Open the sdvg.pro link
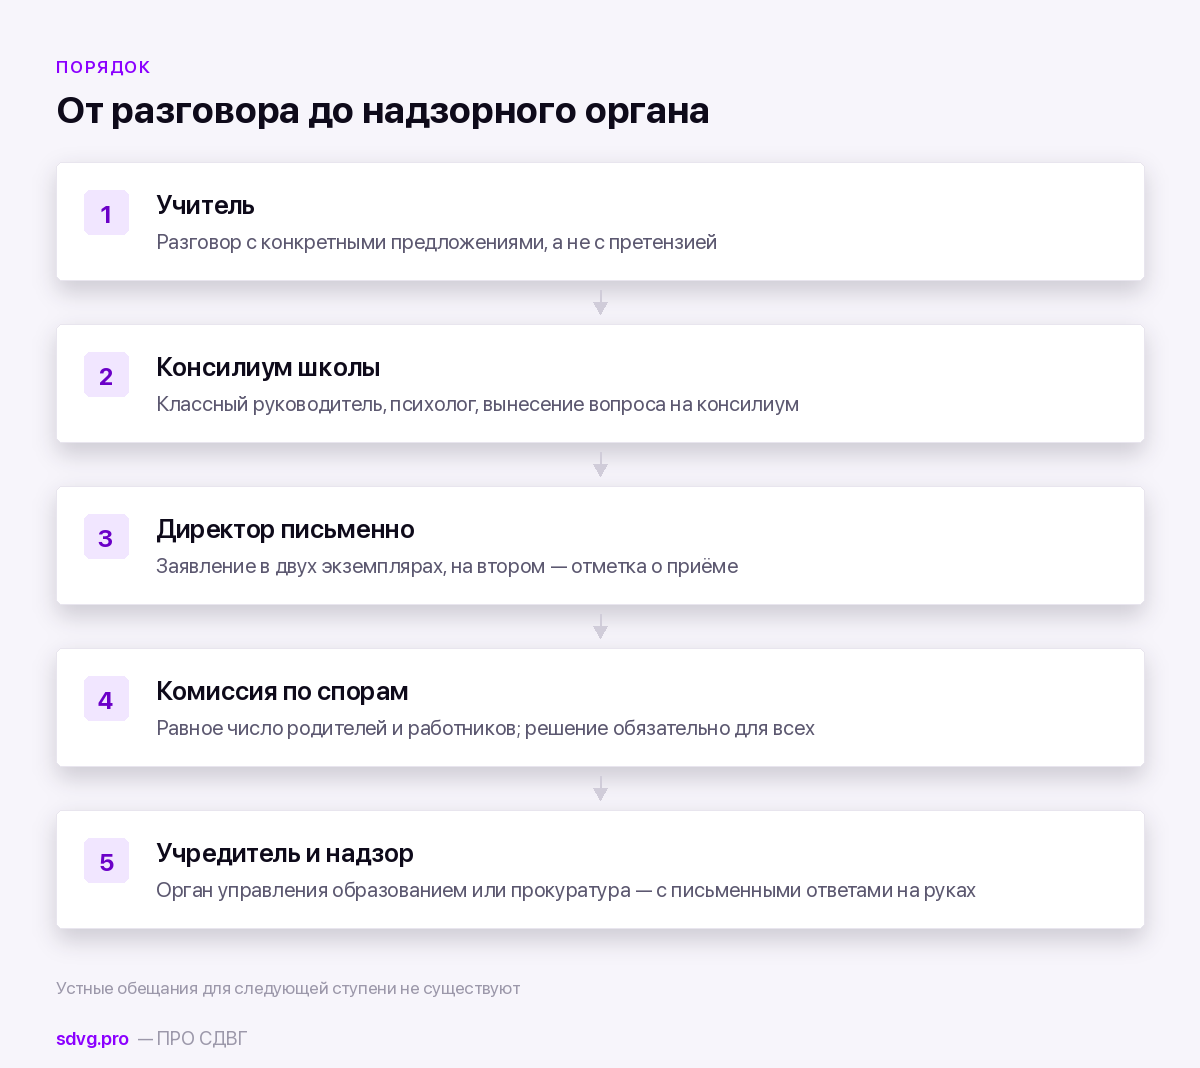This screenshot has height=1068, width=1200. pos(92,1038)
